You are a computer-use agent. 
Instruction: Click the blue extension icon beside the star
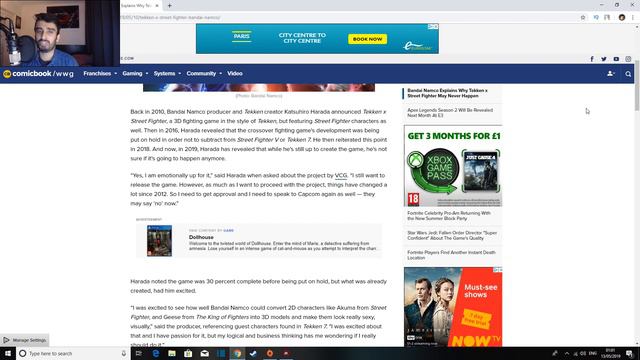596,18
